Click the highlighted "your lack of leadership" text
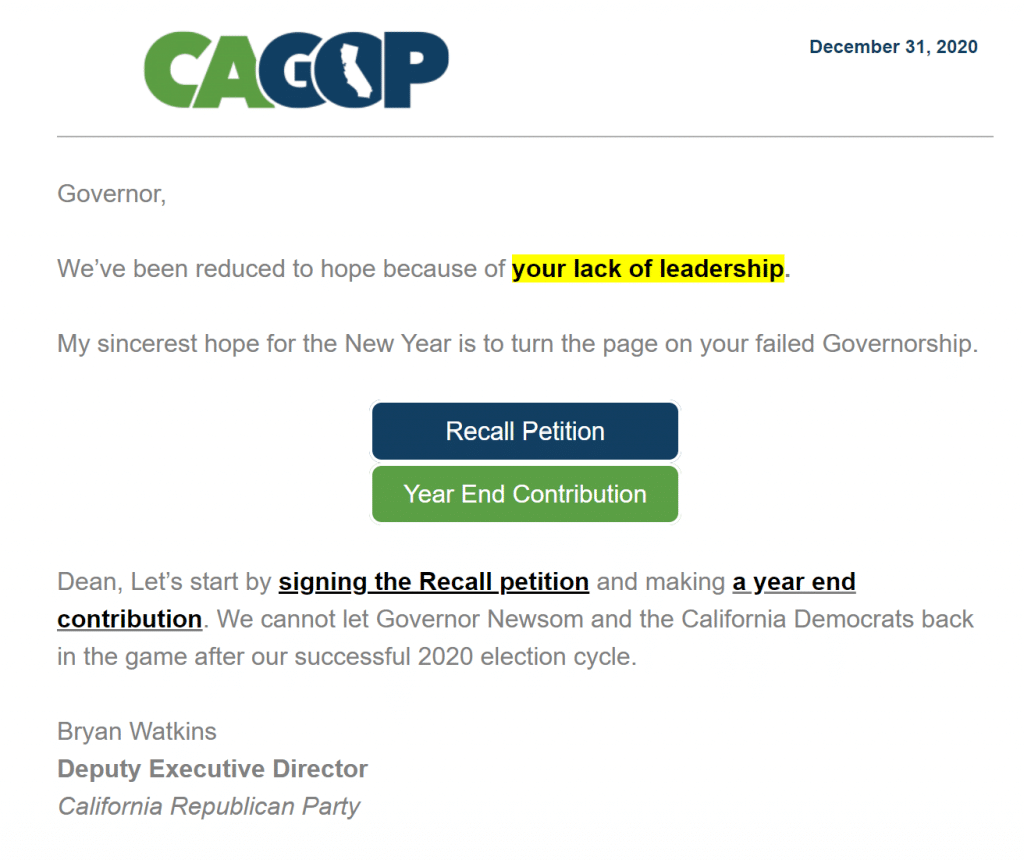The width and height of the screenshot is (1024, 860). click(x=648, y=269)
